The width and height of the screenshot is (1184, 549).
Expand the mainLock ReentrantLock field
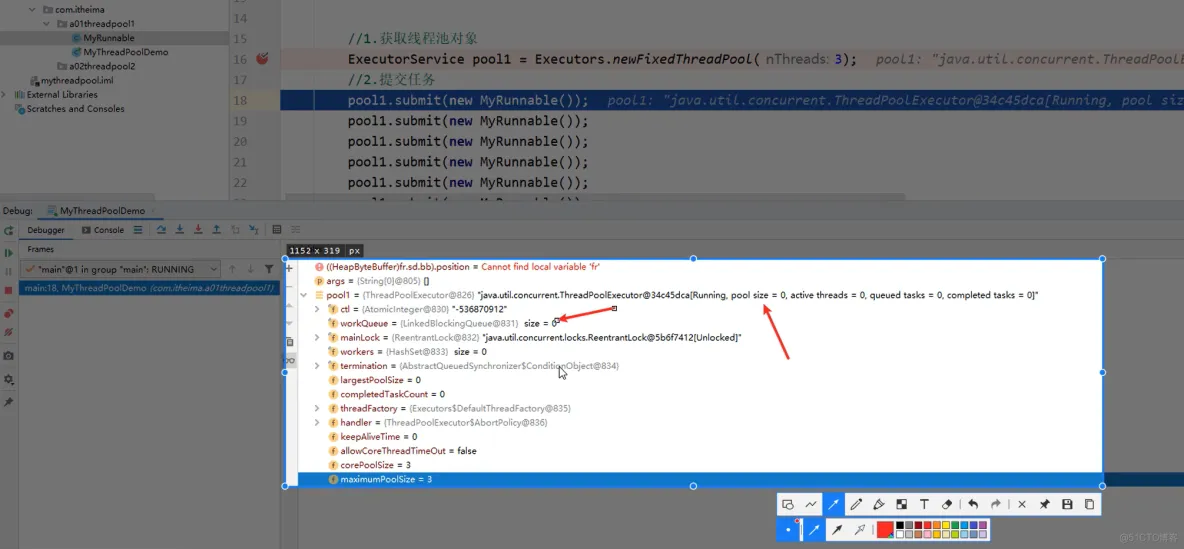317,338
